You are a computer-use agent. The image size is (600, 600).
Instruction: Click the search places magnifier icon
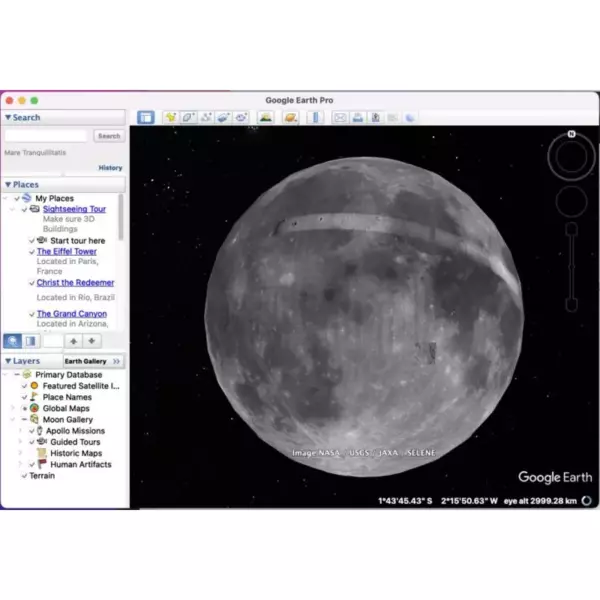tap(13, 341)
